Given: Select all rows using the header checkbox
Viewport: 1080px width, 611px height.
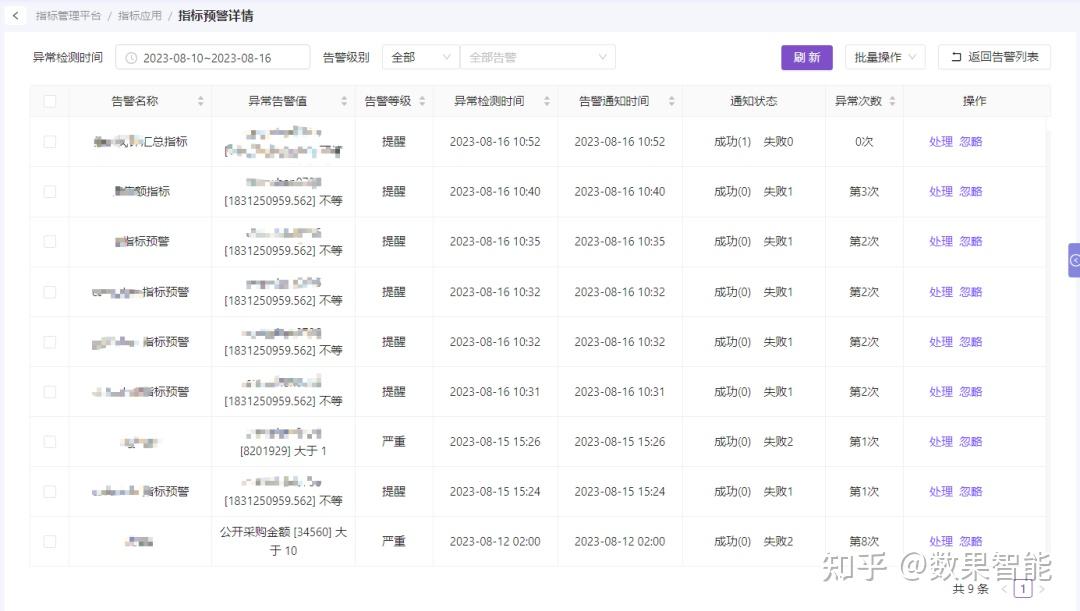Looking at the screenshot, I should click(x=48, y=100).
